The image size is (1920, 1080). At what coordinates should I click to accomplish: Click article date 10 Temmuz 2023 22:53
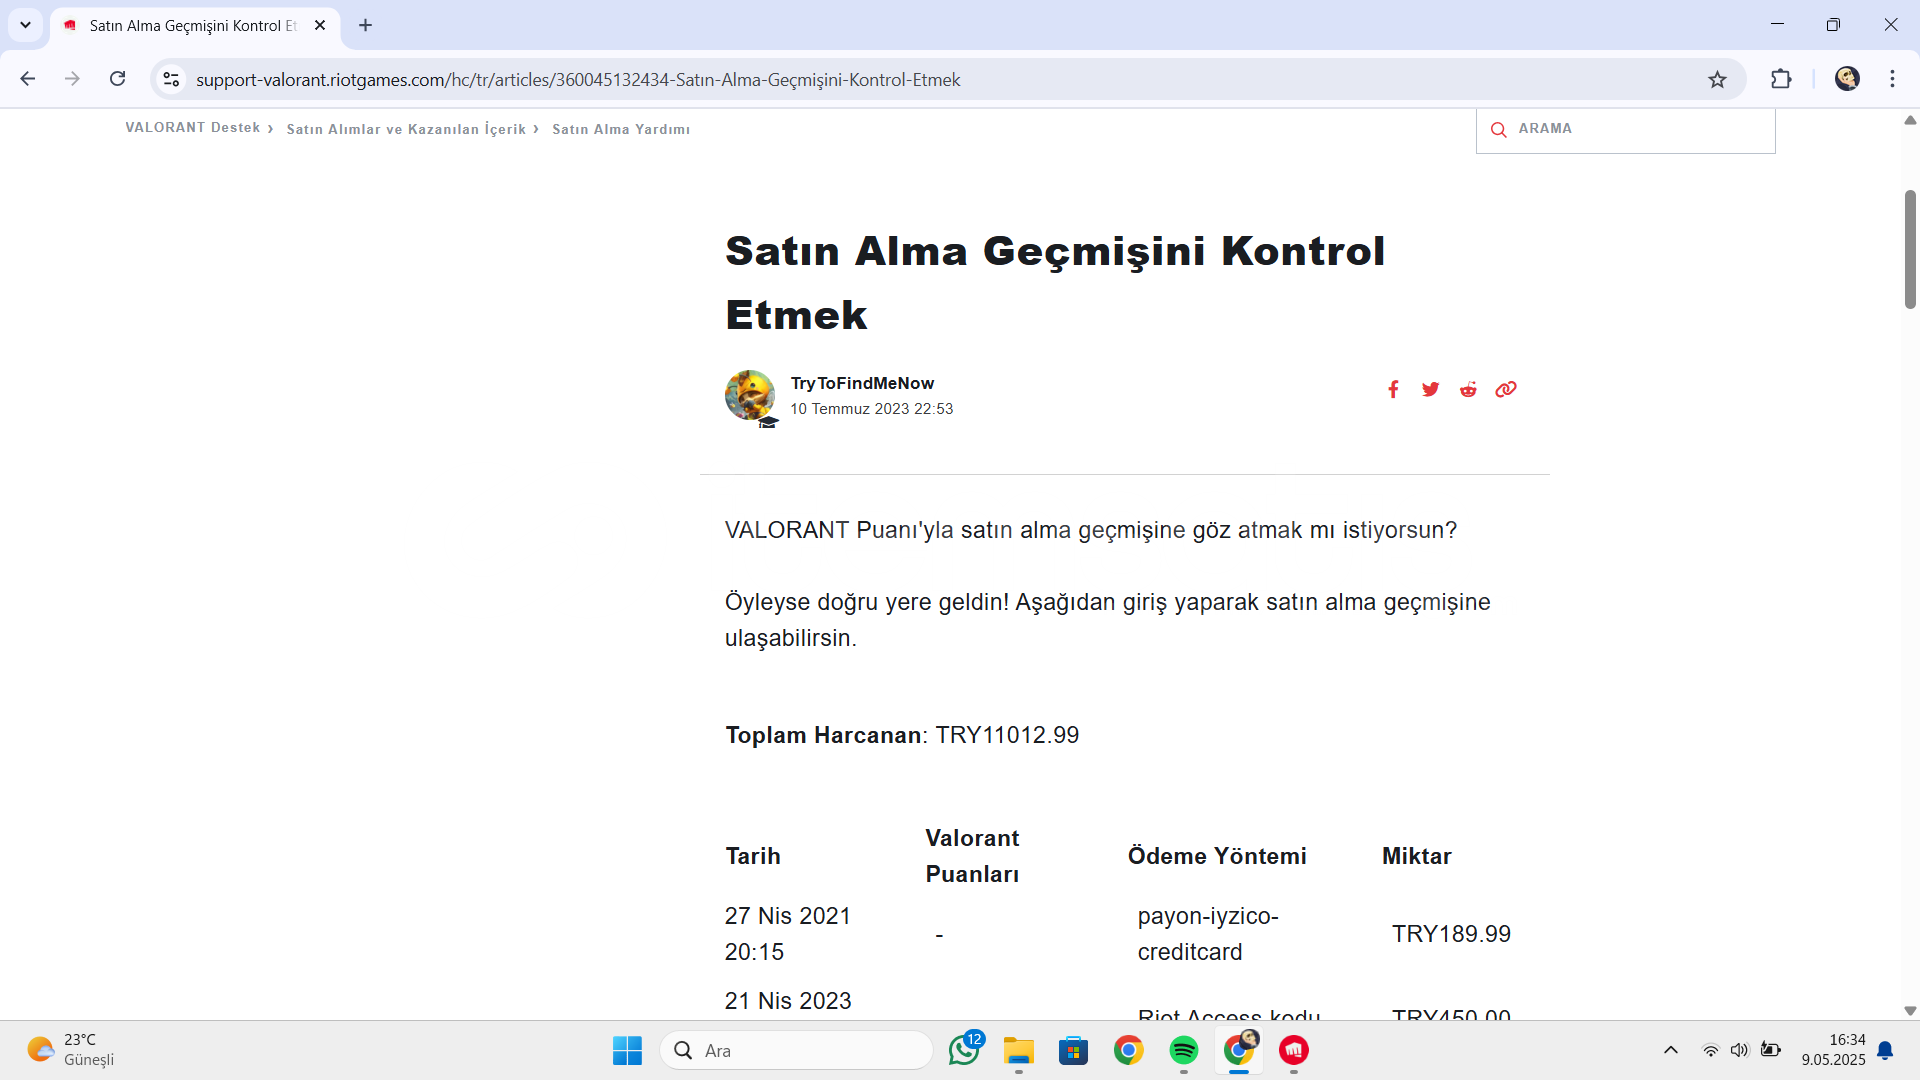pyautogui.click(x=871, y=409)
